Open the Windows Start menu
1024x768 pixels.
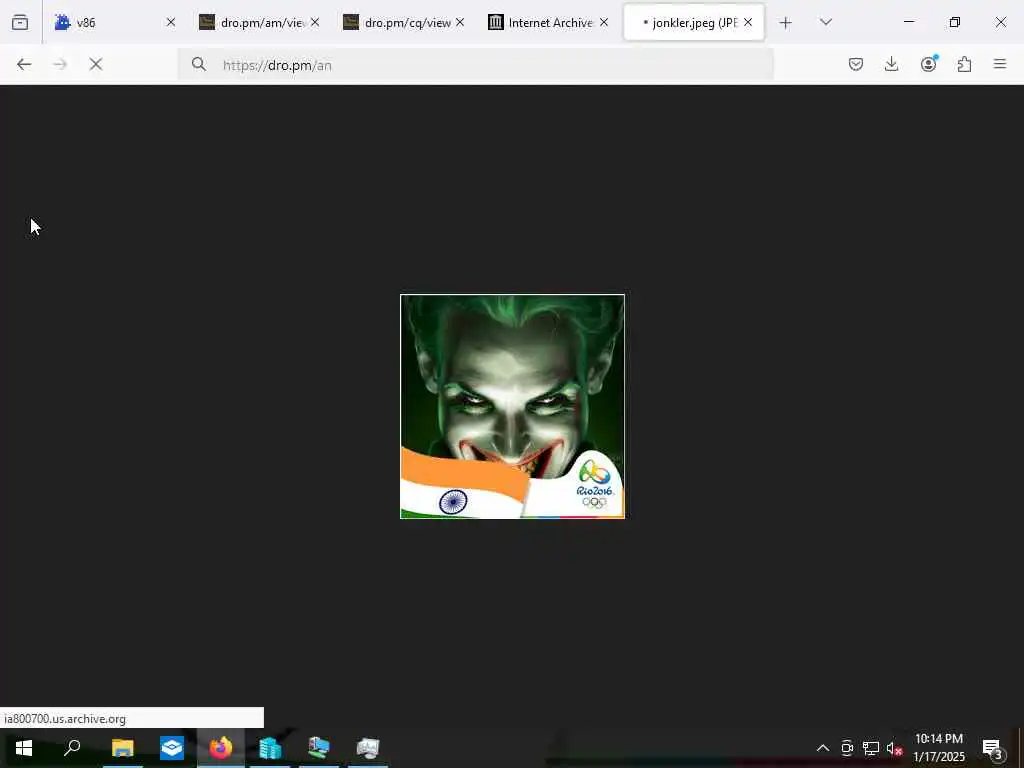[x=24, y=748]
